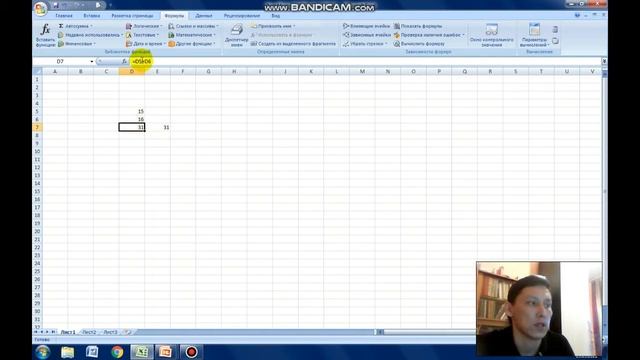Screen dimensions: 640x360
Task: Switch to sheet Лист2
Action: 89,332
